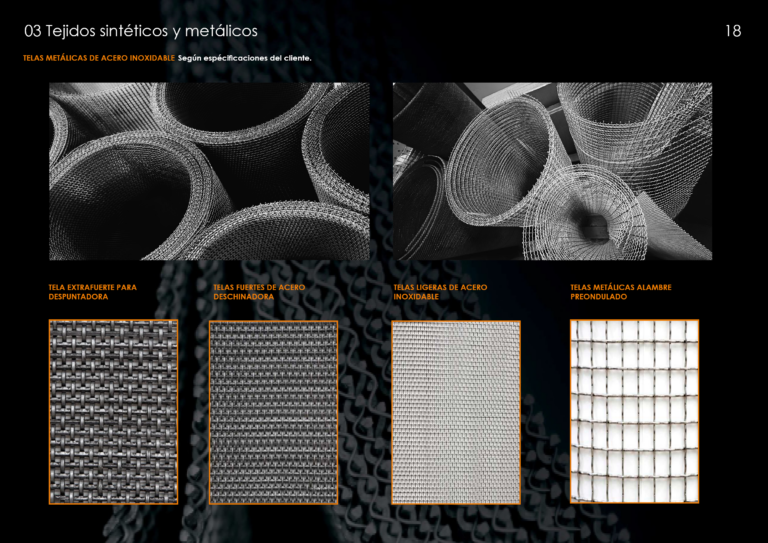Select orange subtitle "TELAS METÁLICAS DE ACERO INOXIDABLE"
The image size is (768, 543).
[x=99, y=58]
